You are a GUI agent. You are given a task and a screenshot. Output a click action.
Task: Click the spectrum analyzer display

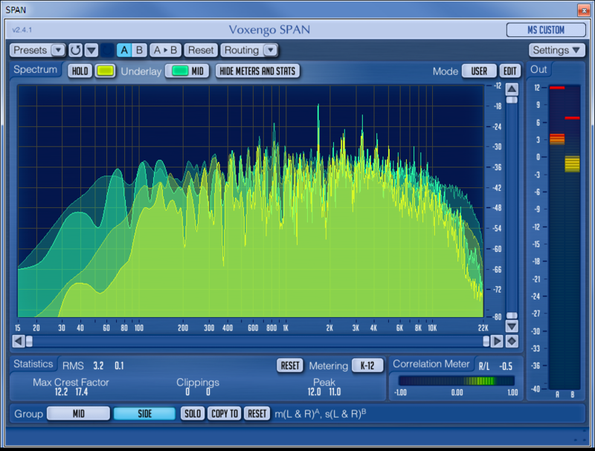tap(250, 201)
